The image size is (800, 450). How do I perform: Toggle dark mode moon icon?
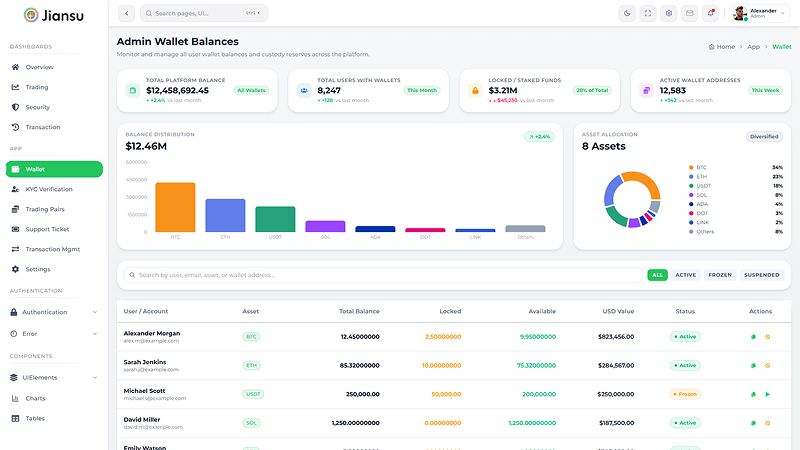coord(627,13)
